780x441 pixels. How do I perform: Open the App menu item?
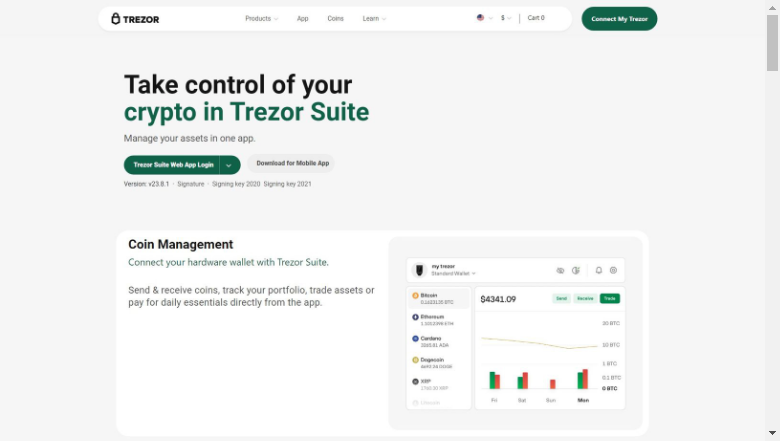point(302,18)
